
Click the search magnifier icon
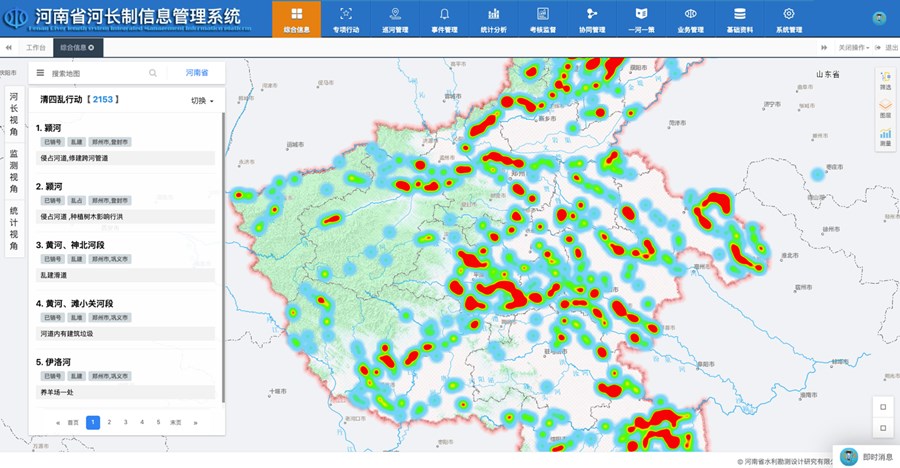click(x=153, y=73)
